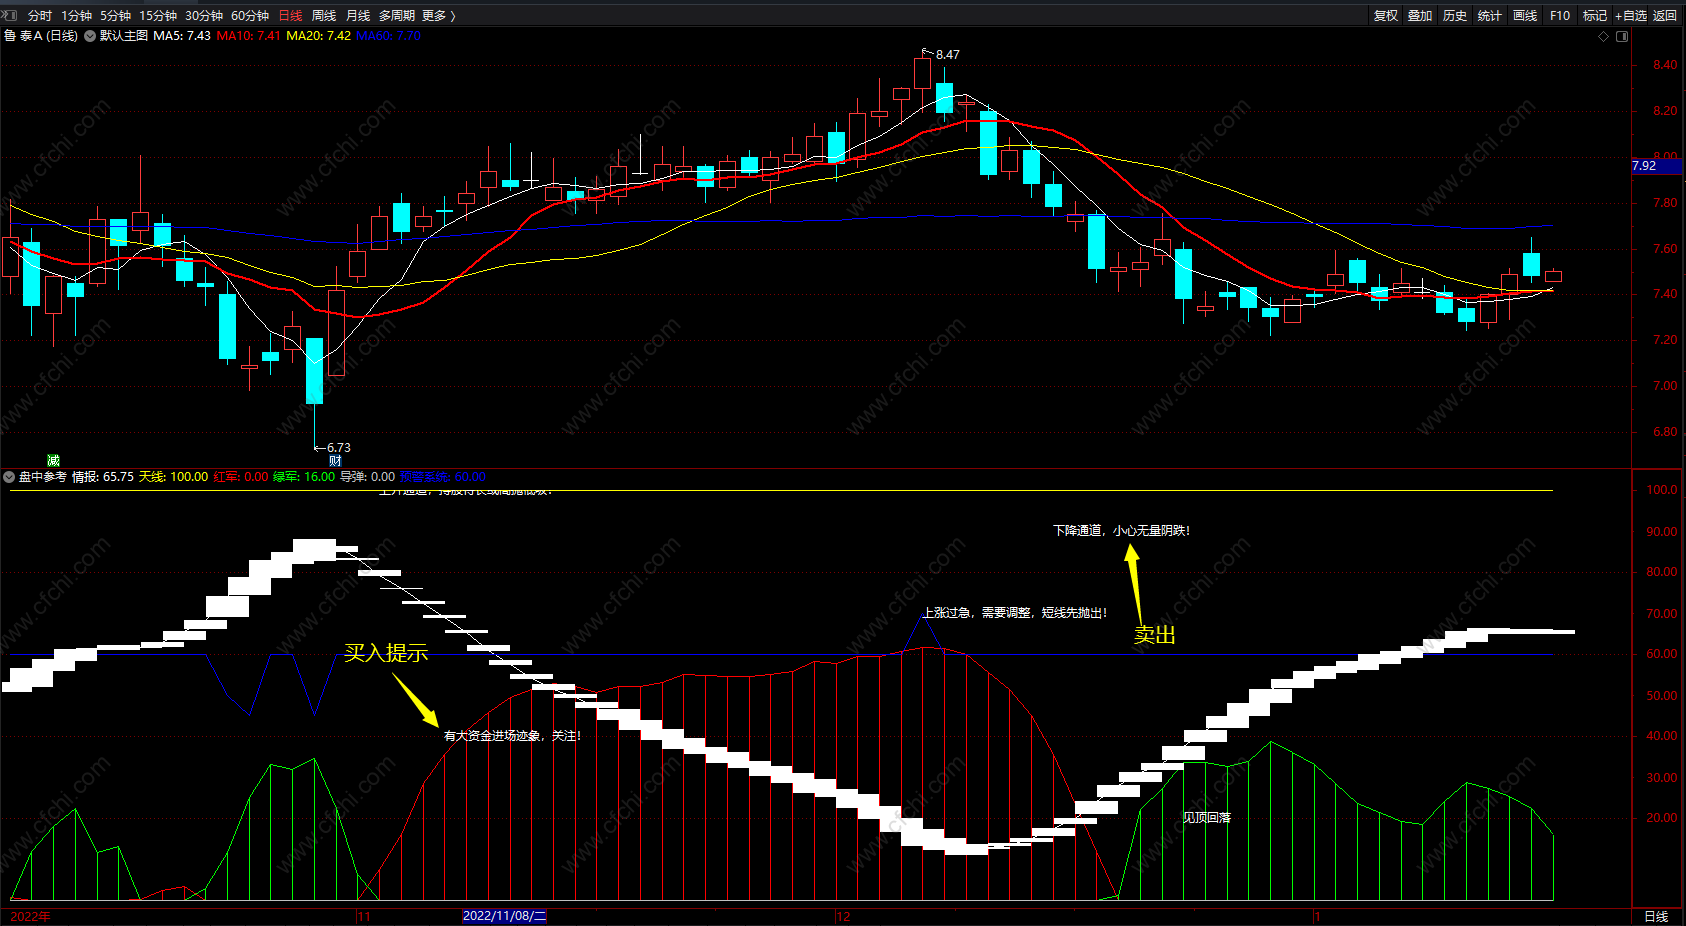1686x926 pixels.
Task: Open the 统计 statistics button
Action: pyautogui.click(x=1490, y=15)
